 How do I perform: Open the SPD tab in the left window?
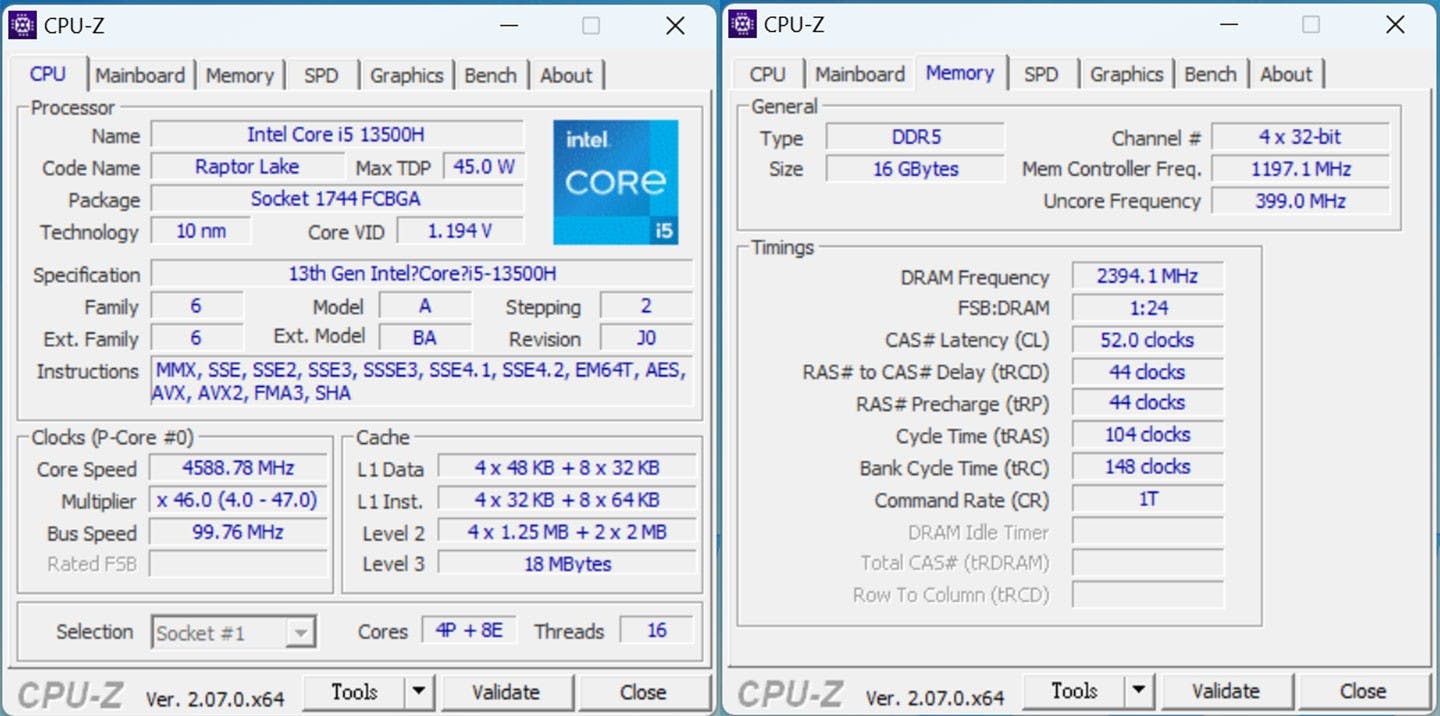click(321, 75)
